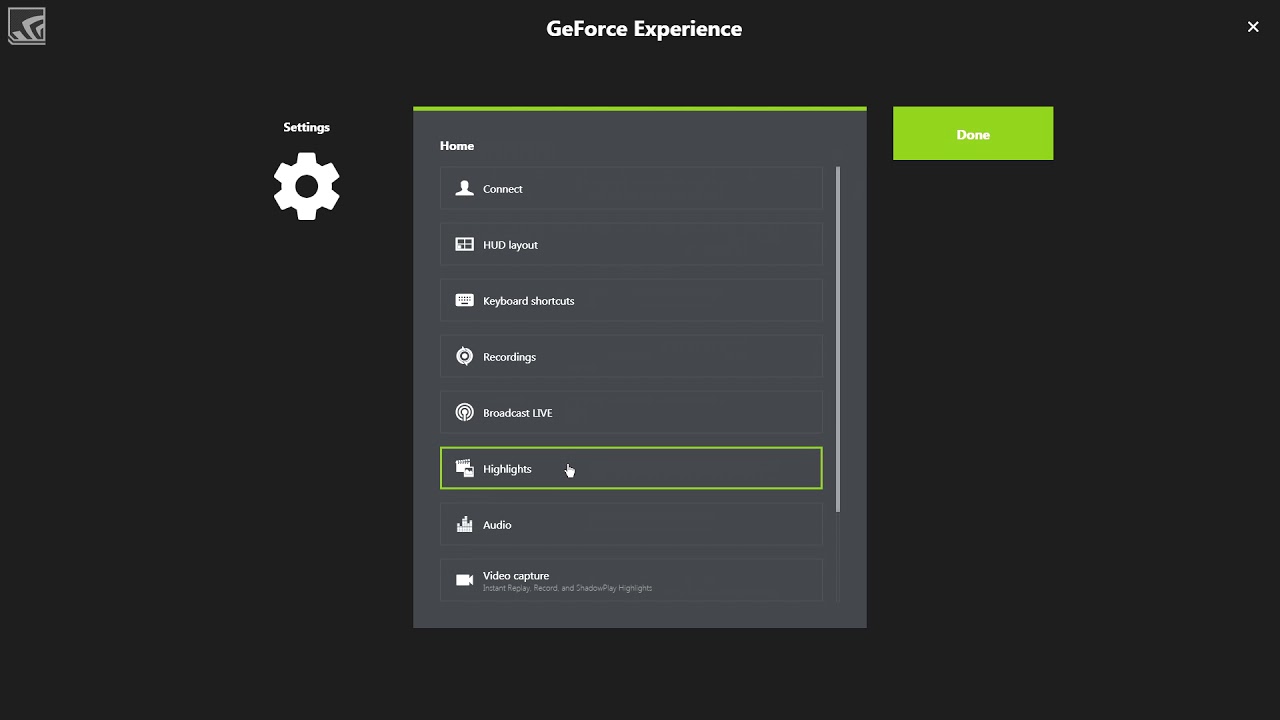Click the Instant Replay, Record subtitle text

coord(567,588)
